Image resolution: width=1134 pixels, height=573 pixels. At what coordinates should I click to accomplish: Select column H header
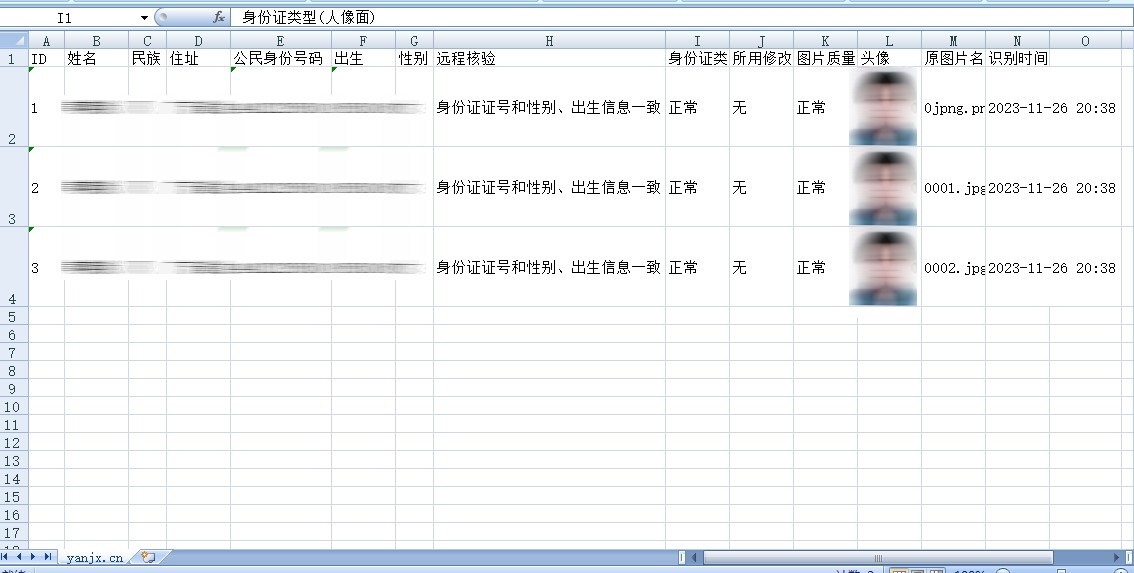549,41
